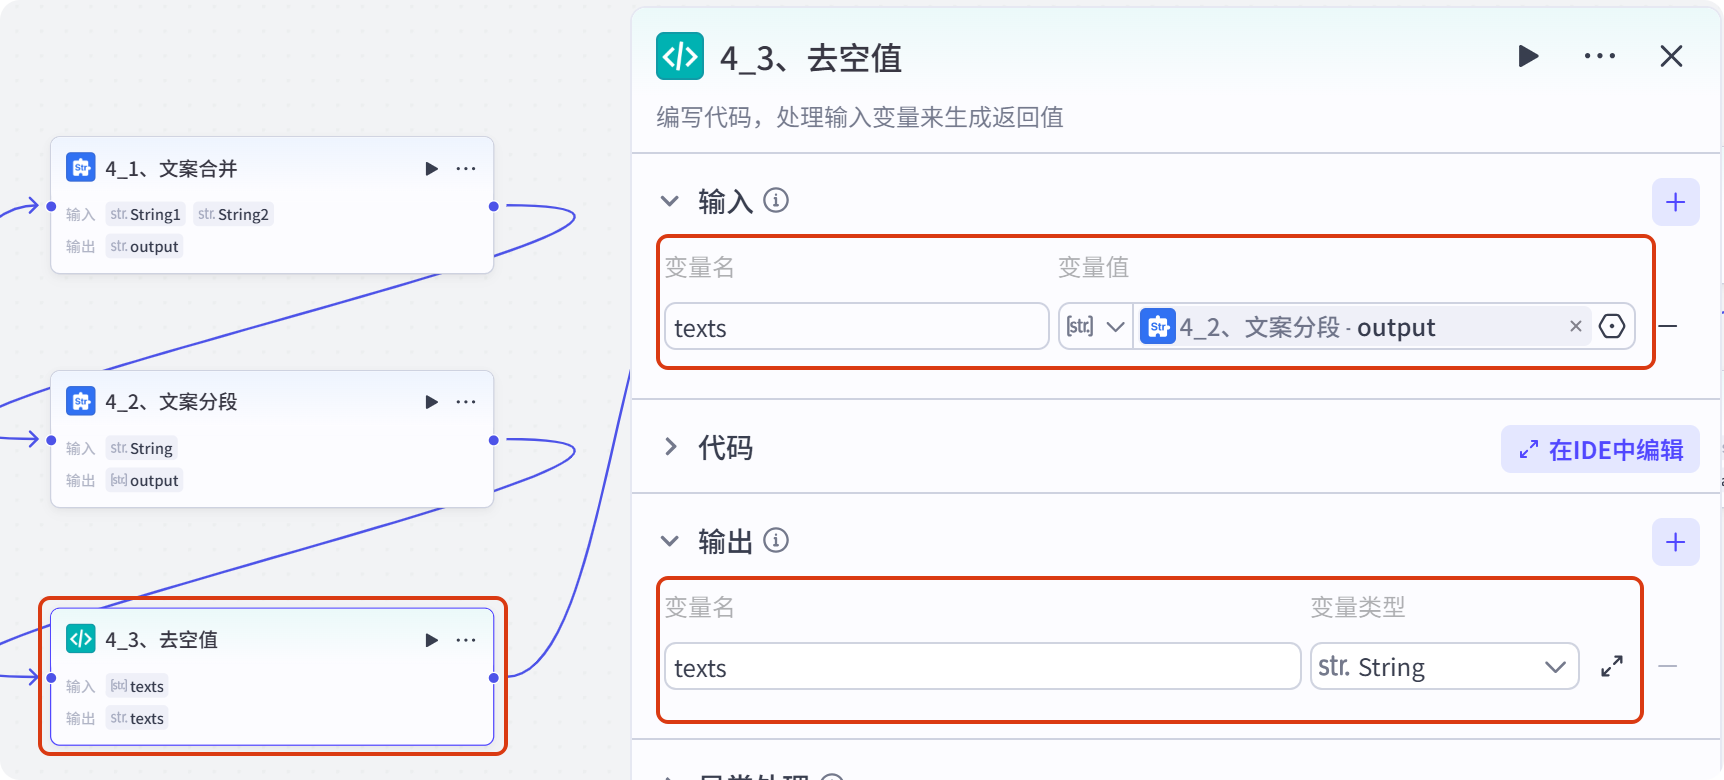Expand the 代码 section
1724x780 pixels.
tap(670, 446)
